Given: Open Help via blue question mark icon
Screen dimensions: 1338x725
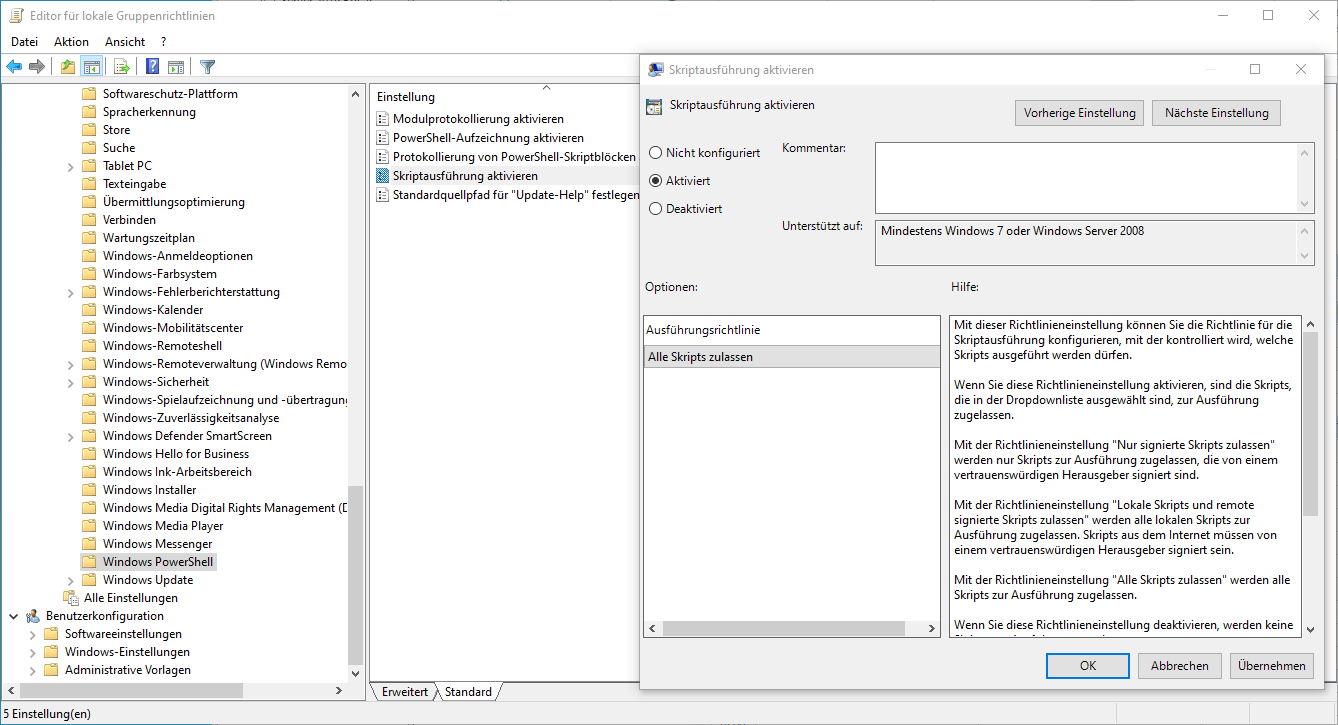Looking at the screenshot, I should point(152,67).
